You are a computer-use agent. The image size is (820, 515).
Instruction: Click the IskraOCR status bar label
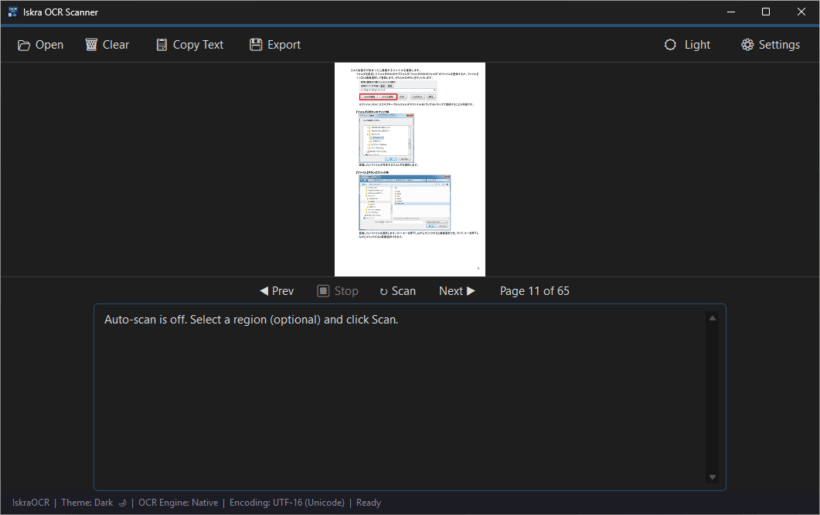pos(31,502)
